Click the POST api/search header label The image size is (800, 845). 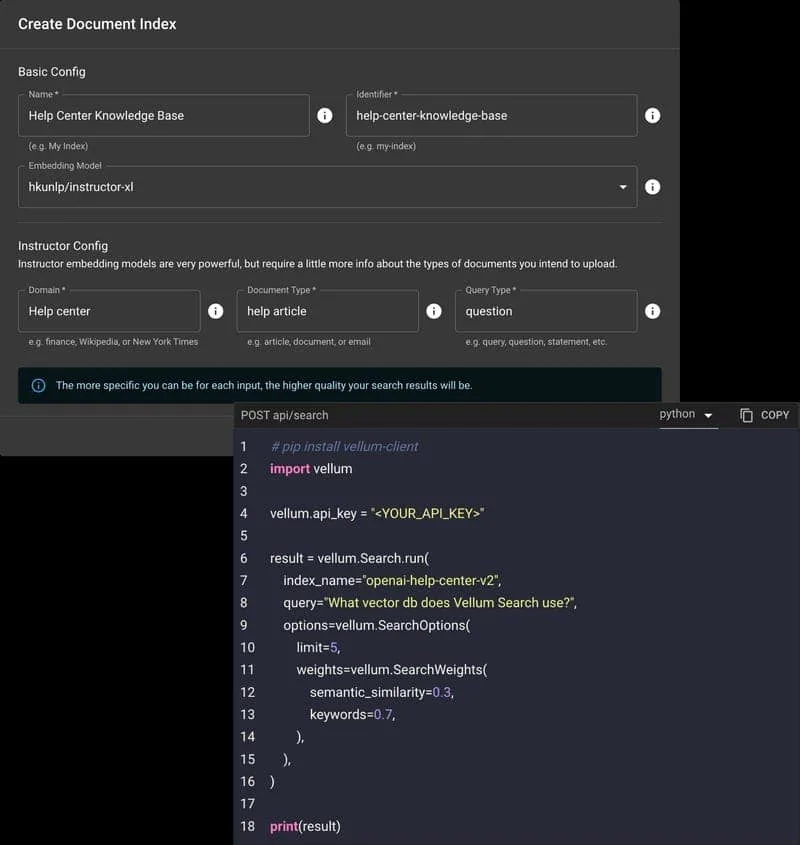point(285,415)
